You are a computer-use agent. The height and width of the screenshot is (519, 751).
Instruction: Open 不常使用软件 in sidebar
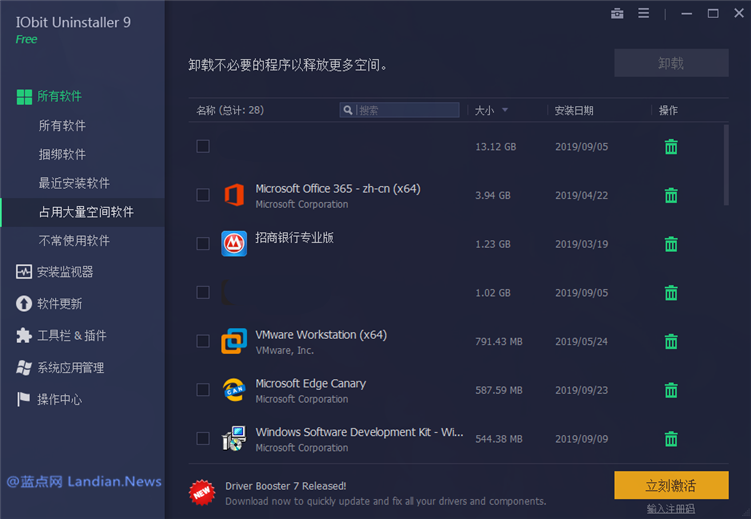coord(74,241)
